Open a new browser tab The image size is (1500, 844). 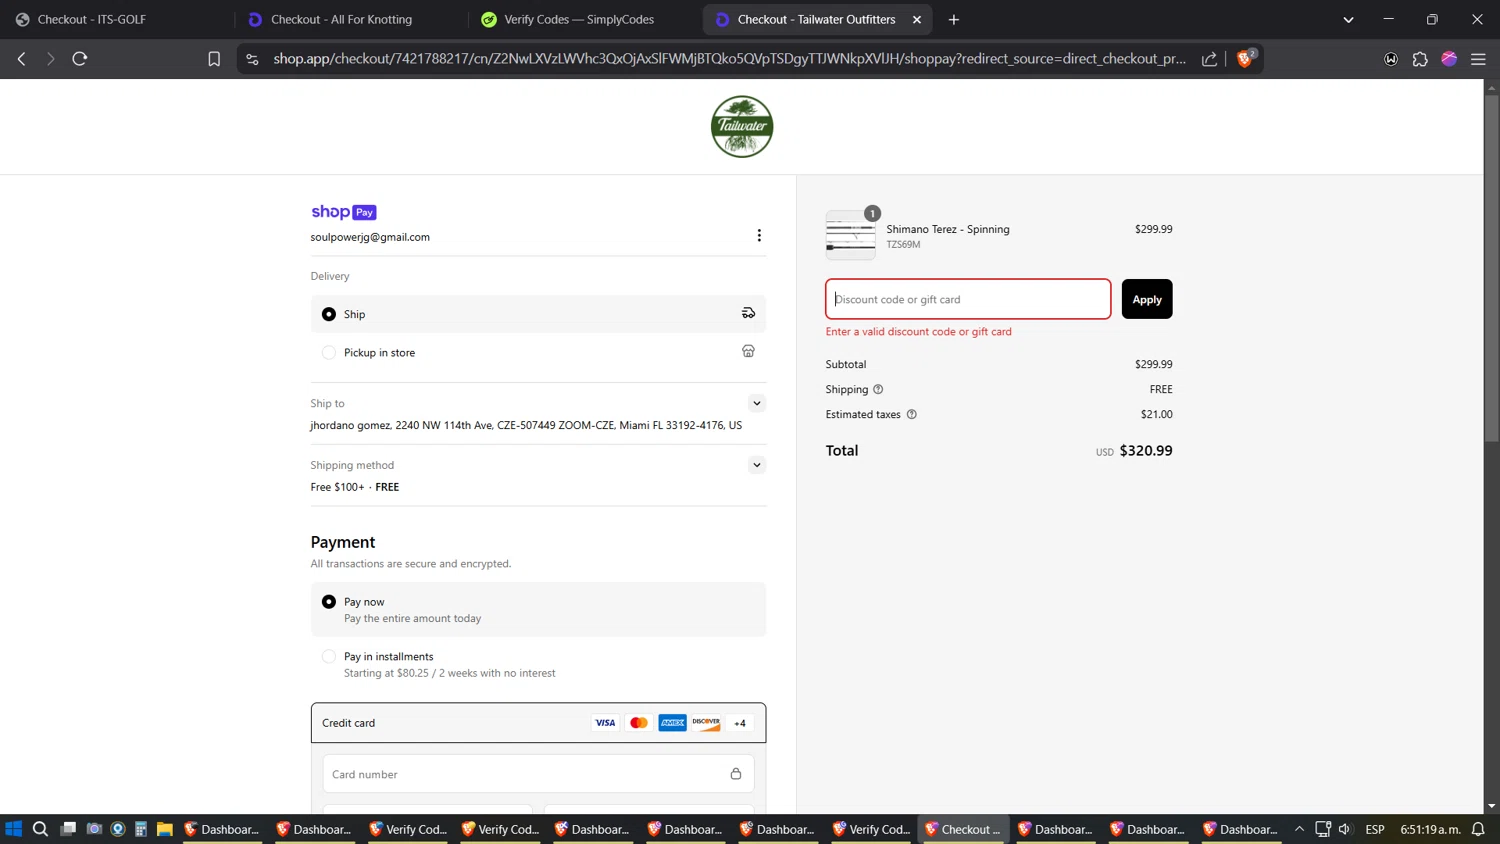(954, 19)
